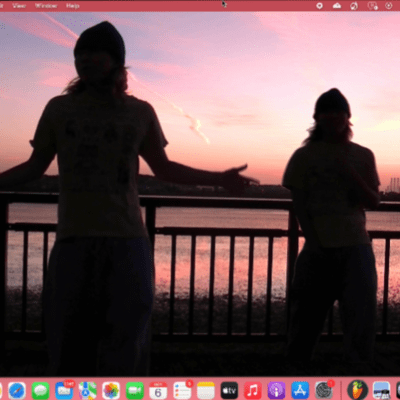The width and height of the screenshot is (400, 400).
Task: Open the Apple TV app
Action: pos(229,390)
